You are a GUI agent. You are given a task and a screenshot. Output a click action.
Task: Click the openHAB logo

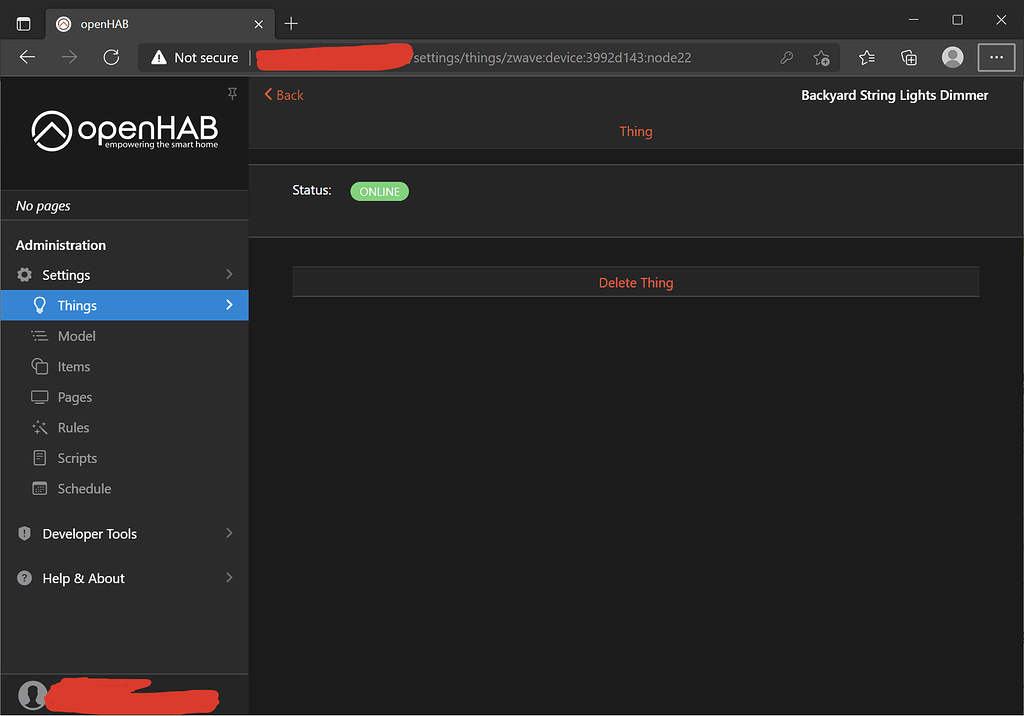[x=124, y=129]
